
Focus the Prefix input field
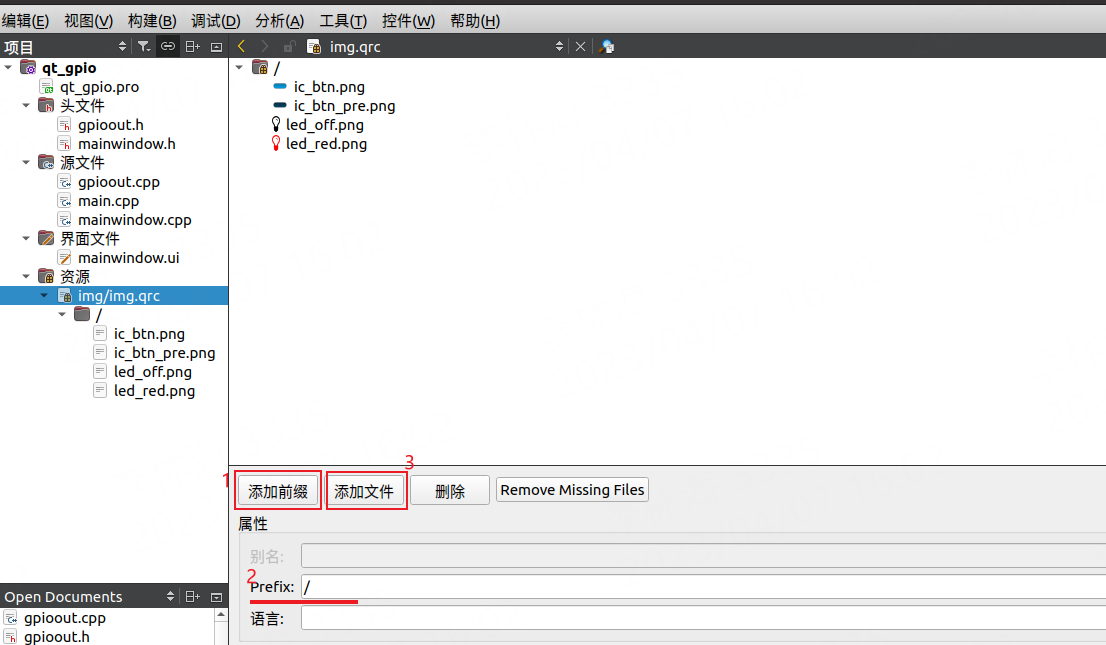pos(703,586)
